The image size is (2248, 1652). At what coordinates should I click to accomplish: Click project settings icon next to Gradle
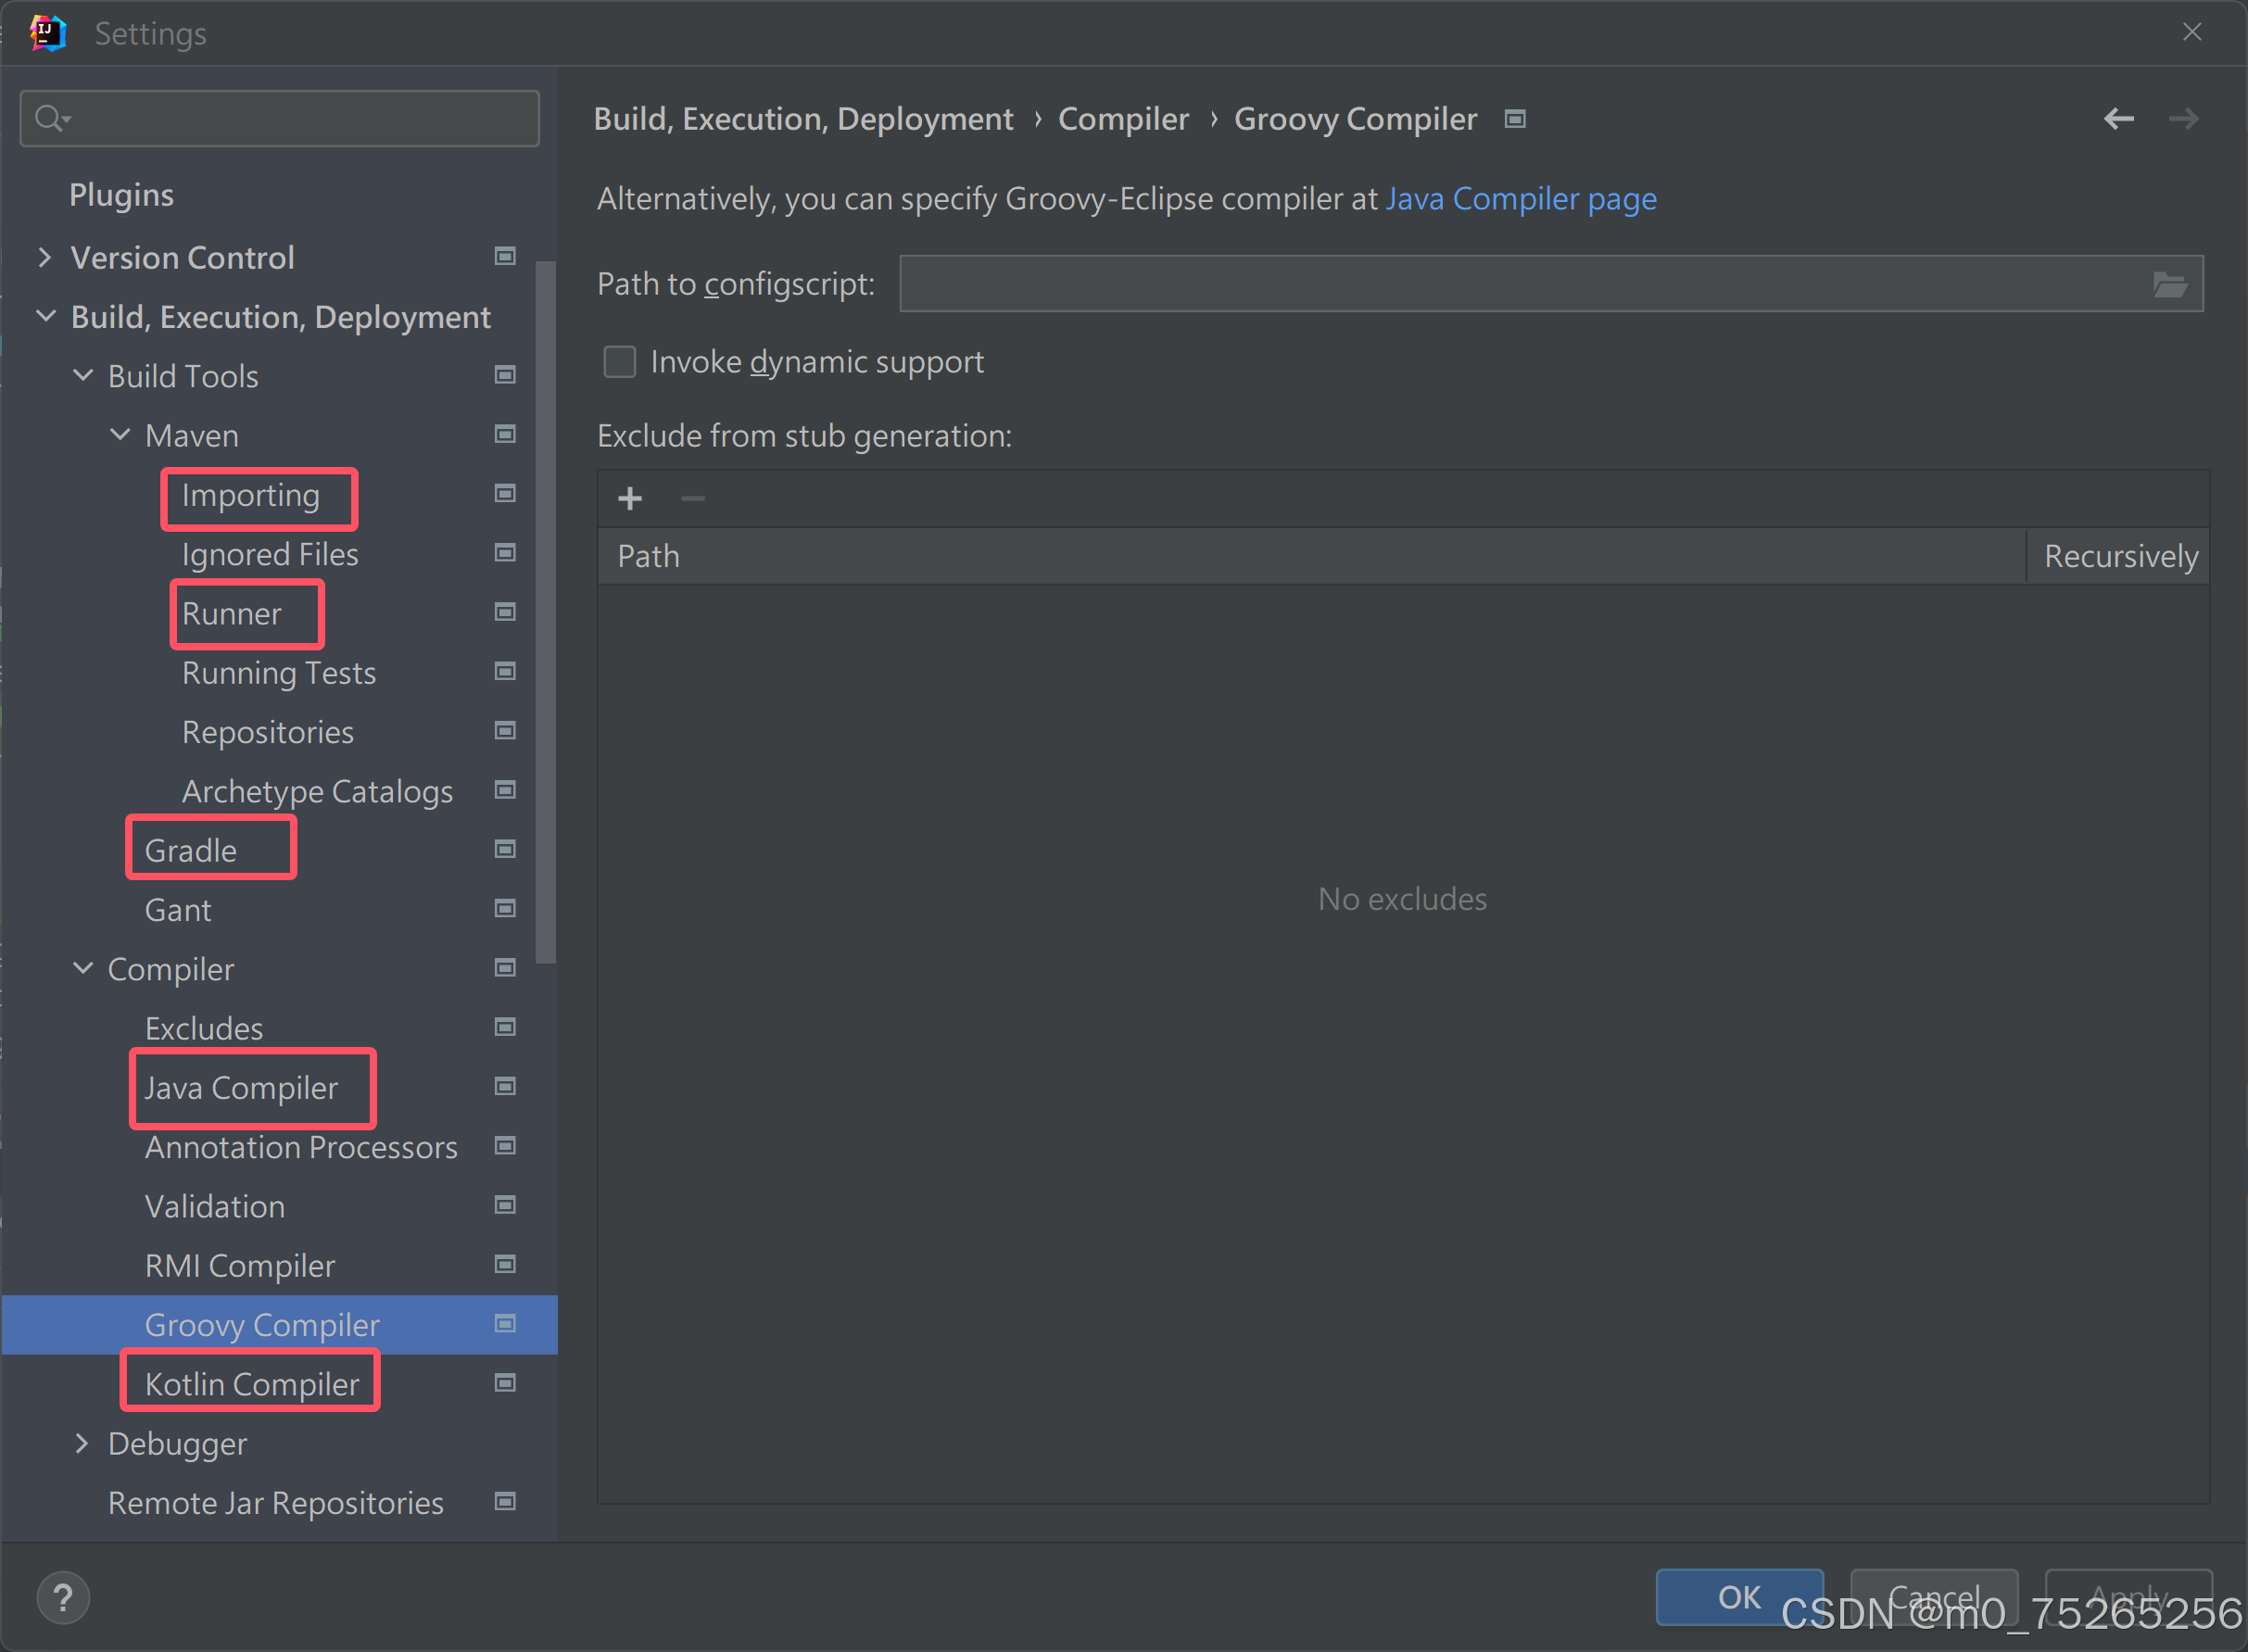click(505, 850)
